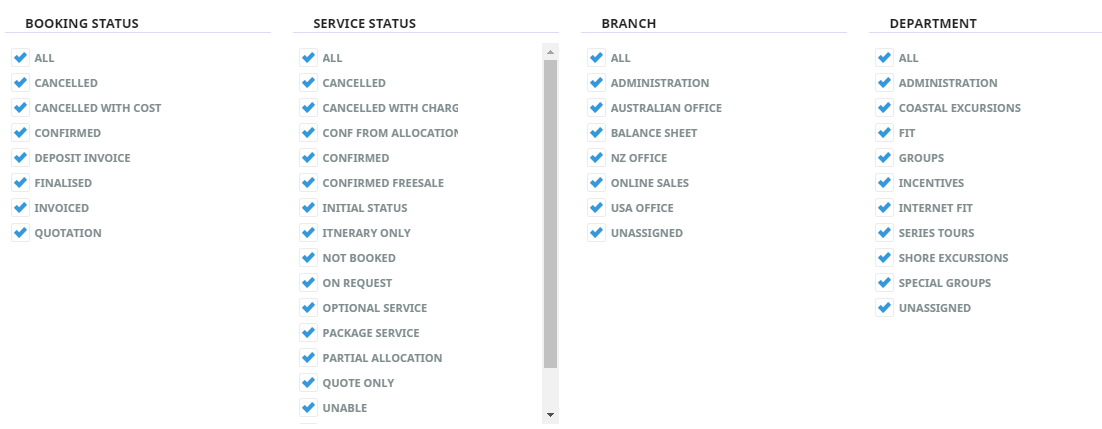The width and height of the screenshot is (1102, 429).
Task: Click the Service Status scrollbar thumb
Action: tap(550, 214)
